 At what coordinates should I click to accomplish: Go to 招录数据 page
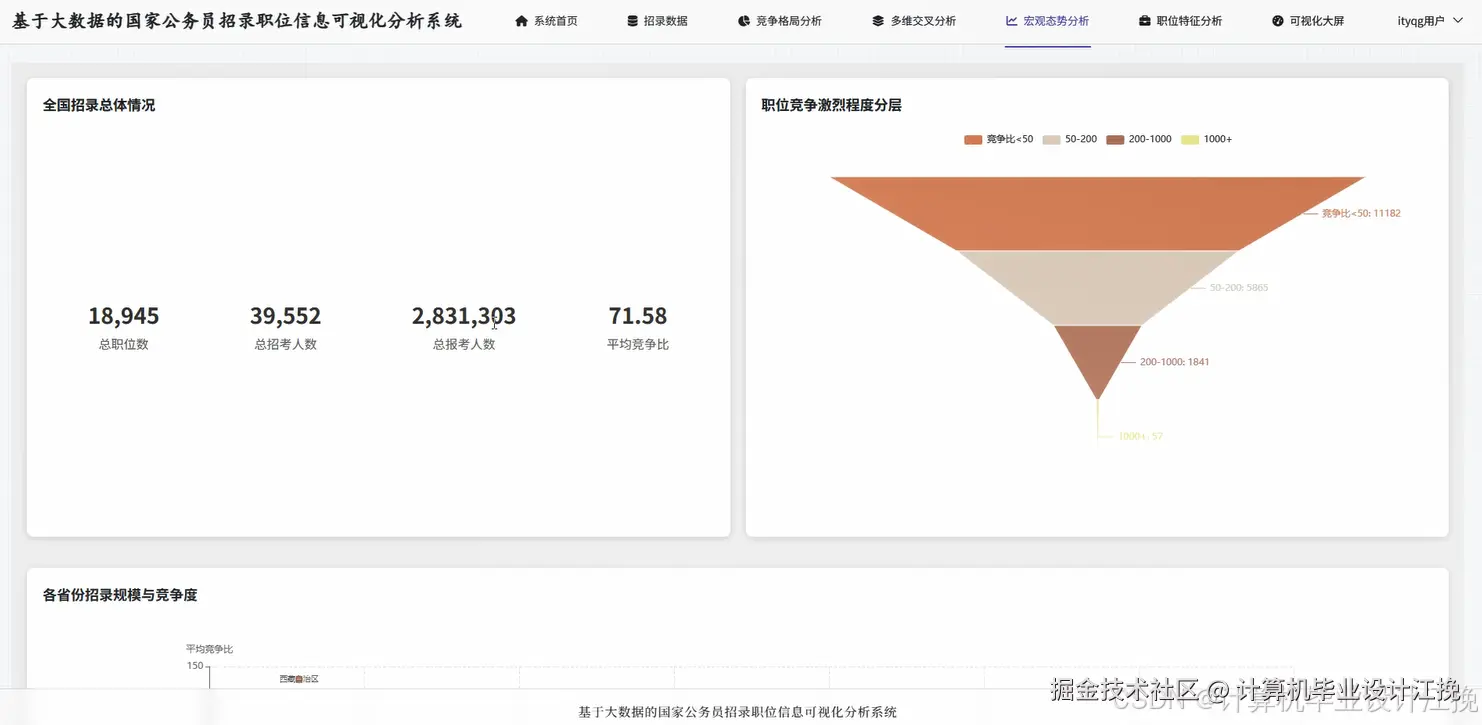(657, 21)
